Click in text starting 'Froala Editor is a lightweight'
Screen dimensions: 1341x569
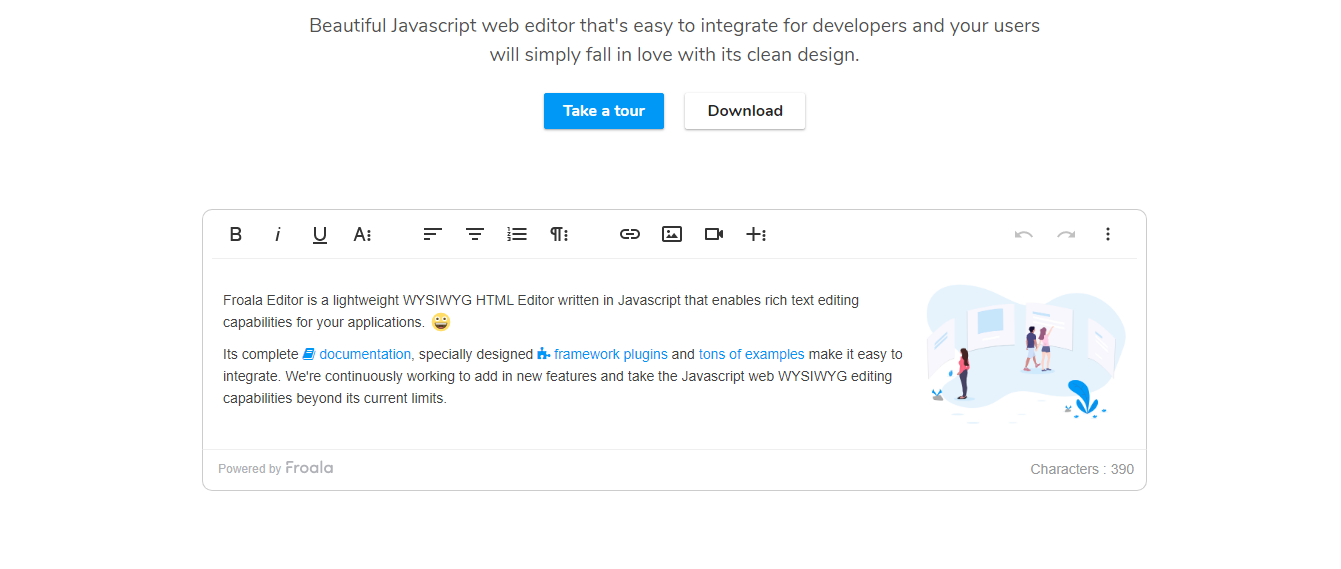point(541,311)
